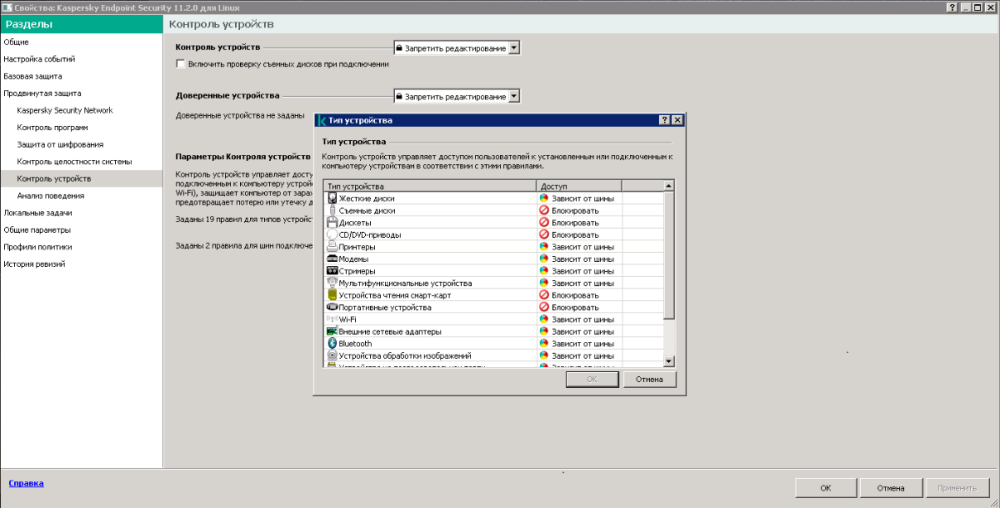Viewport: 1000px width, 508px height.
Task: Open Профили политики section
Action: [38, 247]
